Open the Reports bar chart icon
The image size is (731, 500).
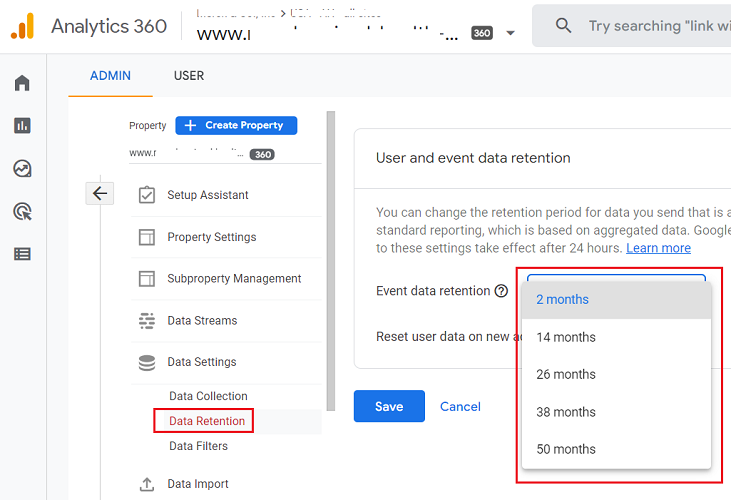[x=22, y=125]
